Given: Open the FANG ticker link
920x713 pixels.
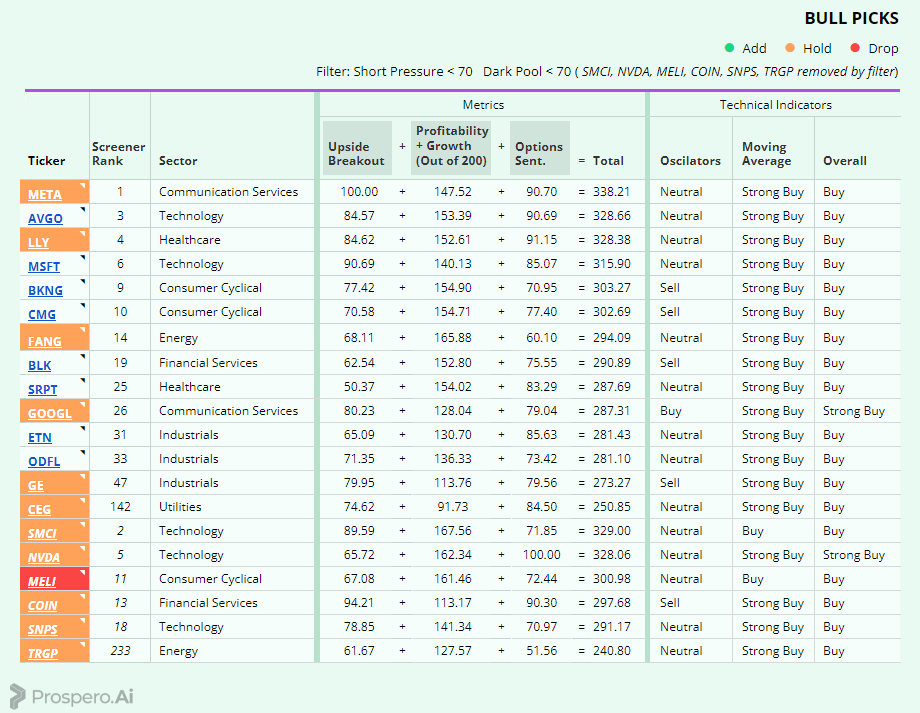Looking at the screenshot, I should click(x=45, y=342).
